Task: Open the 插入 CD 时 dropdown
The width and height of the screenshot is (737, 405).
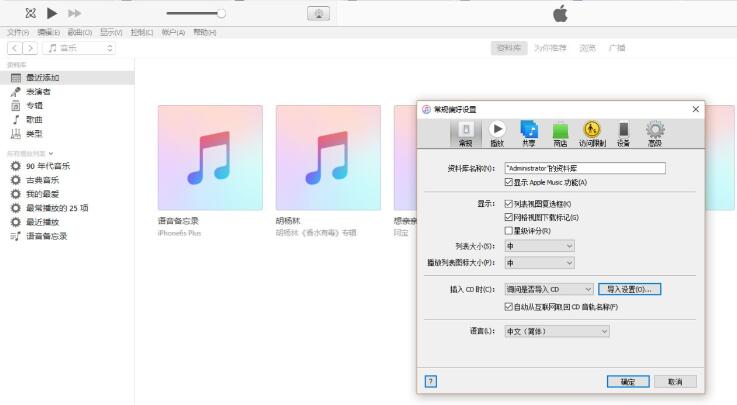Action: click(549, 289)
